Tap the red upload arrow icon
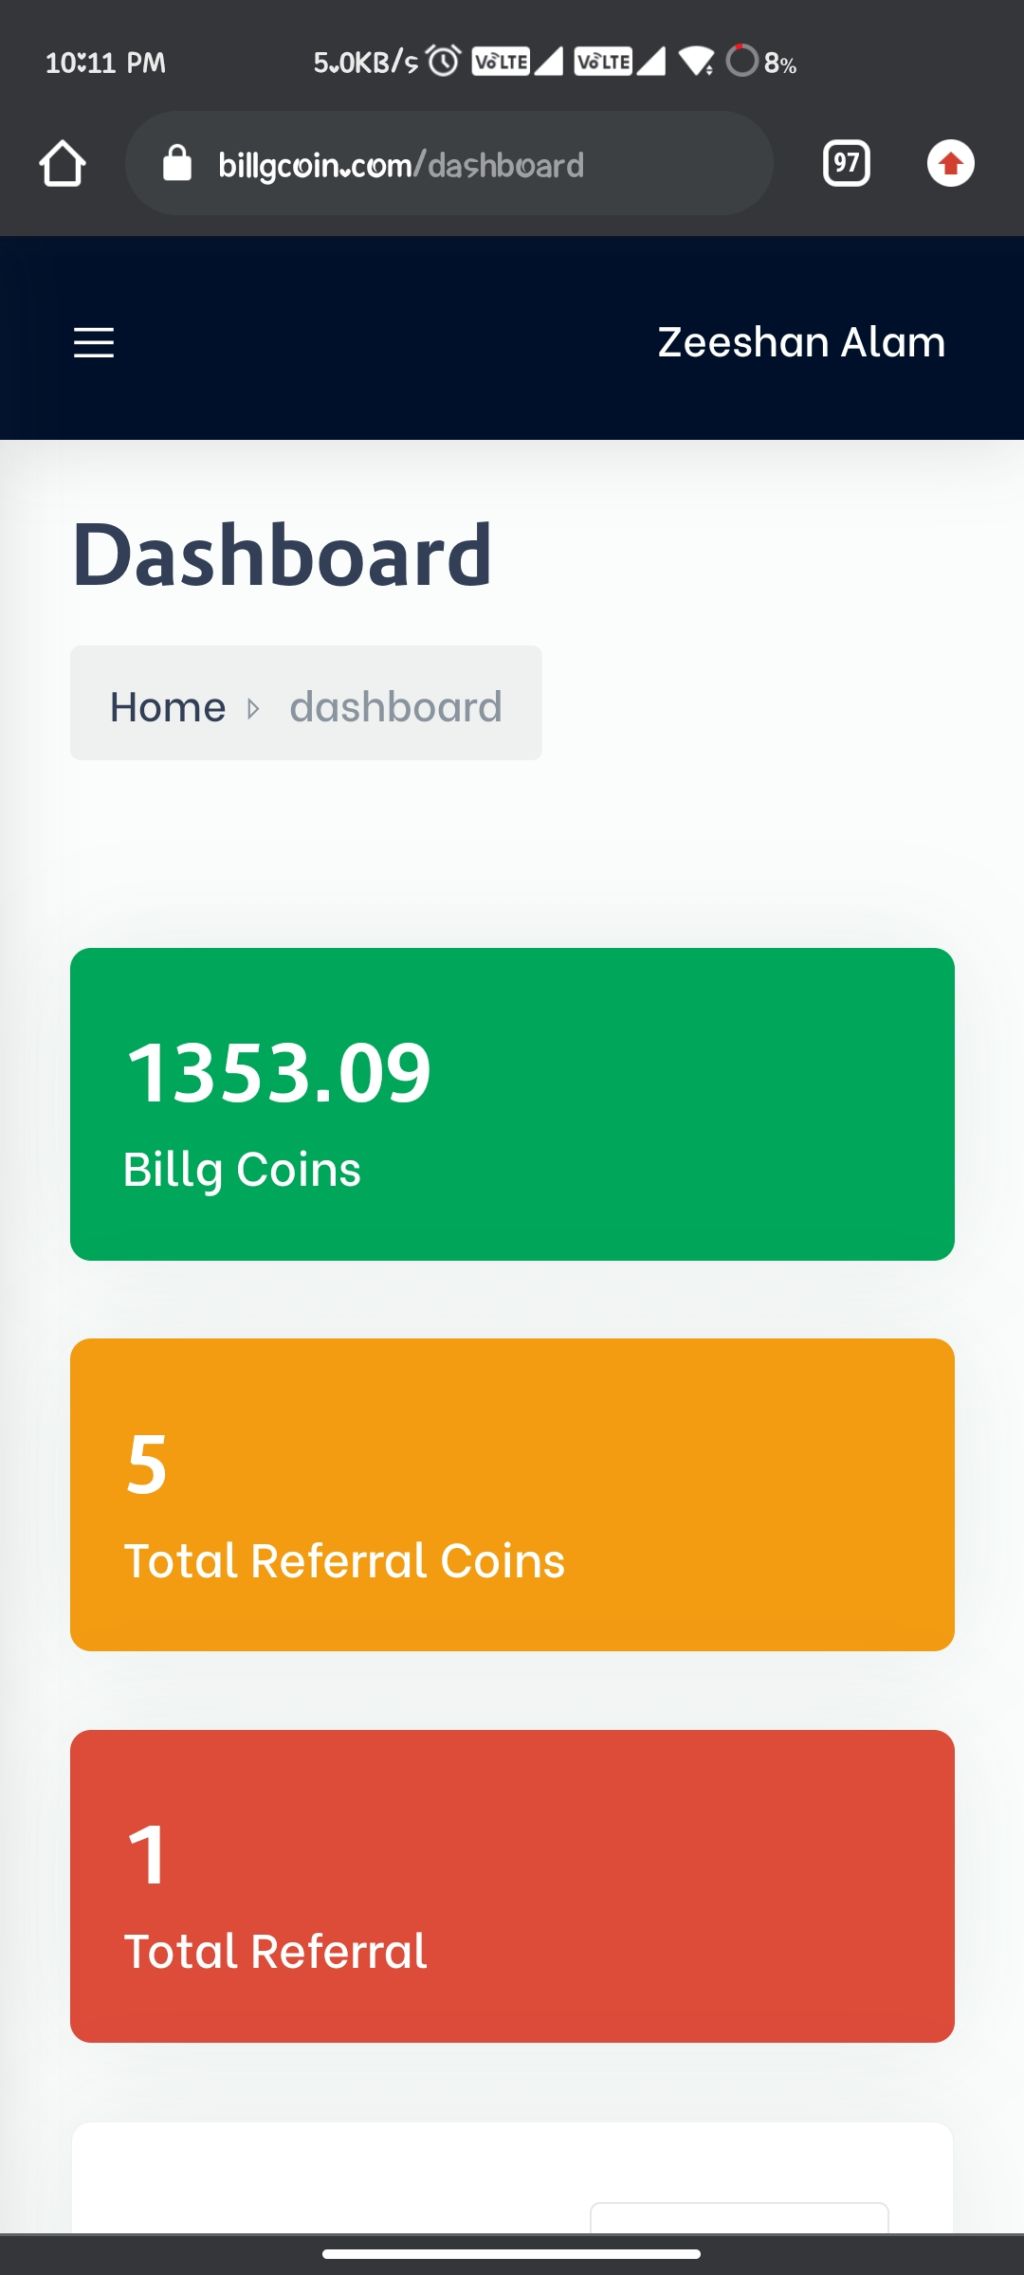 950,163
